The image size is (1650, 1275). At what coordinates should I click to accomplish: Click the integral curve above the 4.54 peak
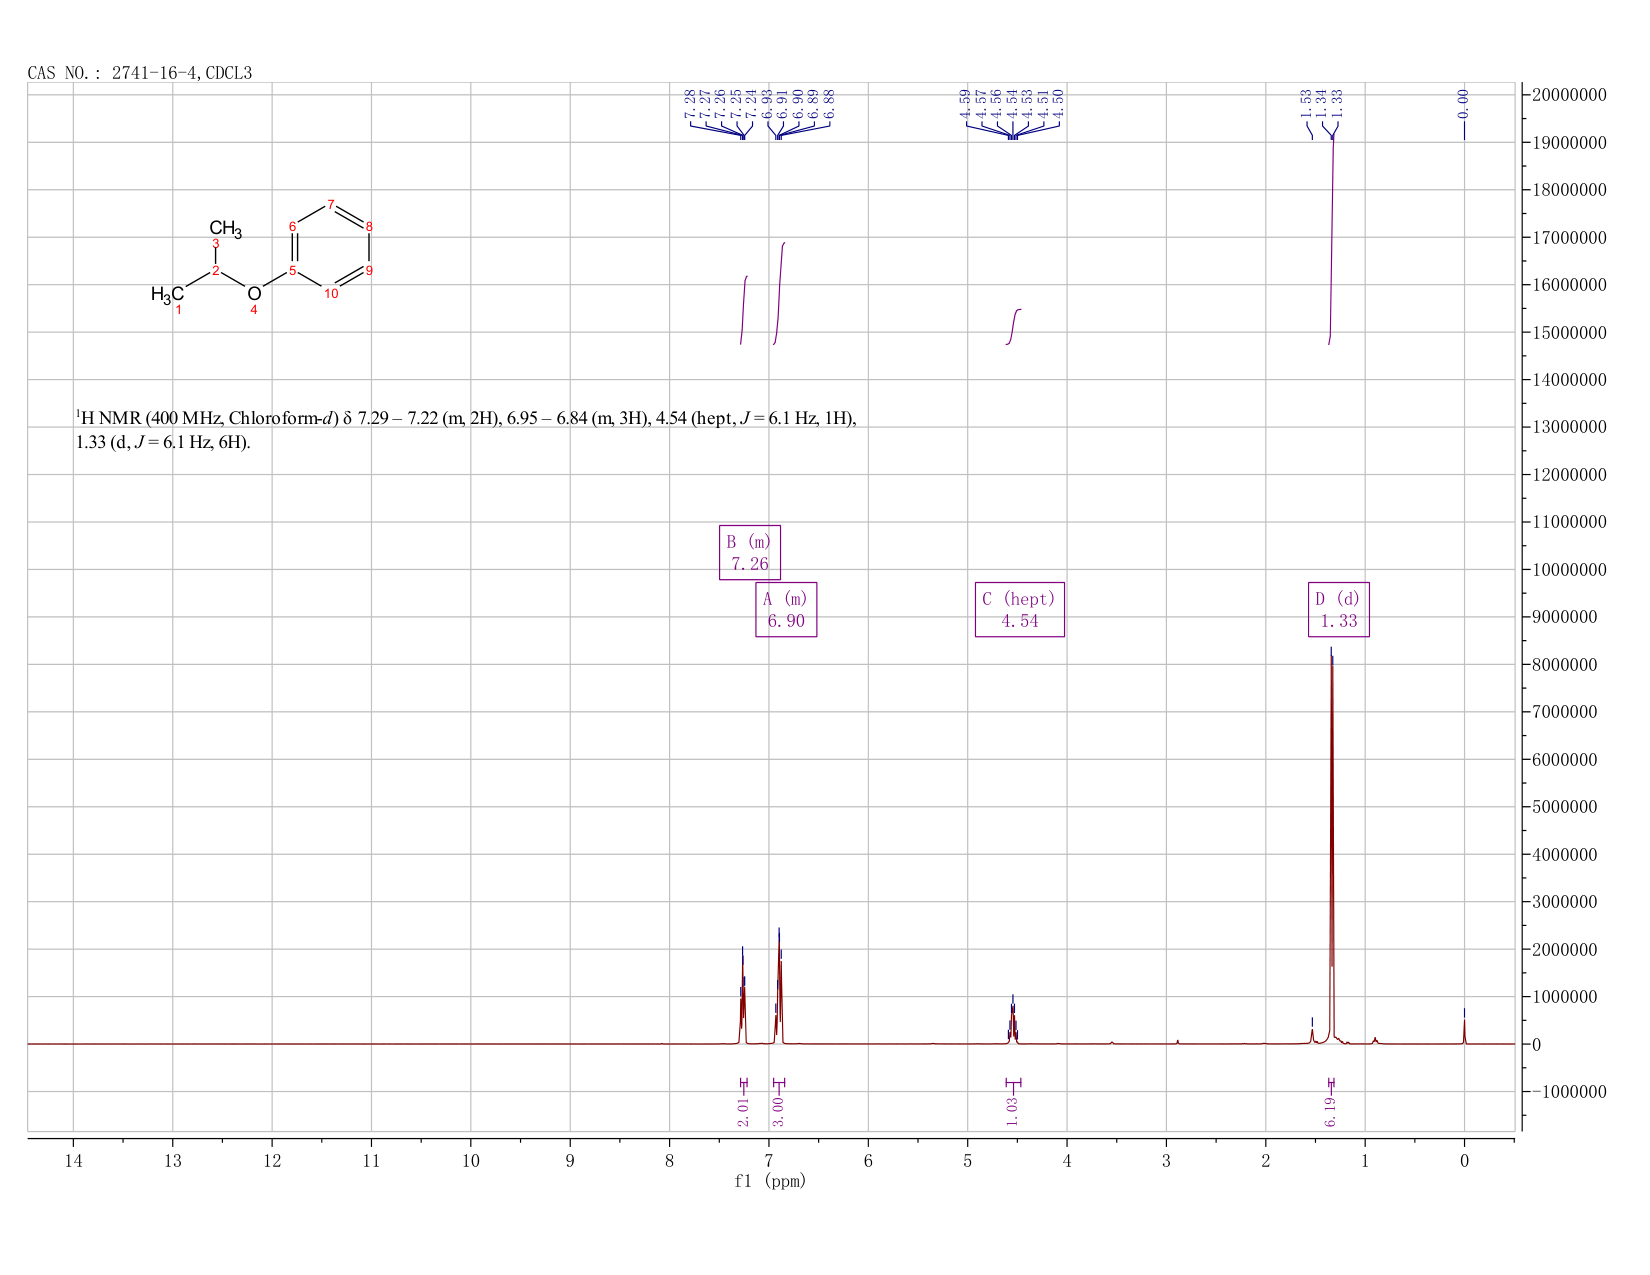1013,327
